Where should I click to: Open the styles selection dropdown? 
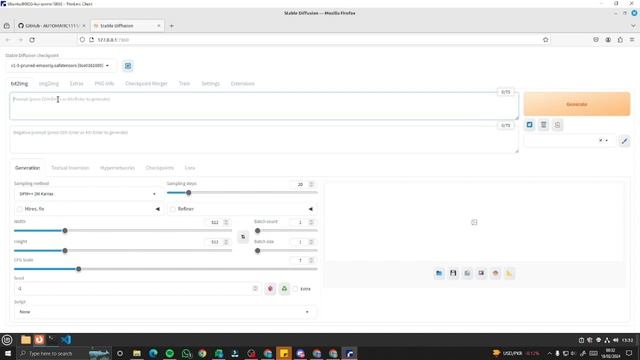[570, 141]
